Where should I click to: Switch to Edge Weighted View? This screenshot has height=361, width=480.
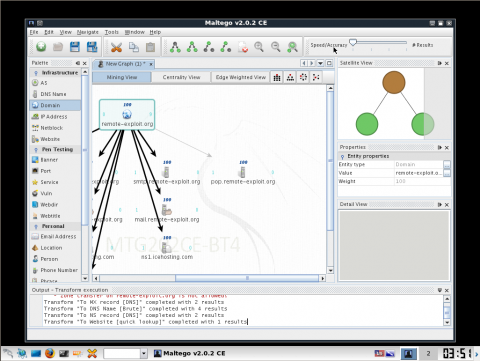241,77
